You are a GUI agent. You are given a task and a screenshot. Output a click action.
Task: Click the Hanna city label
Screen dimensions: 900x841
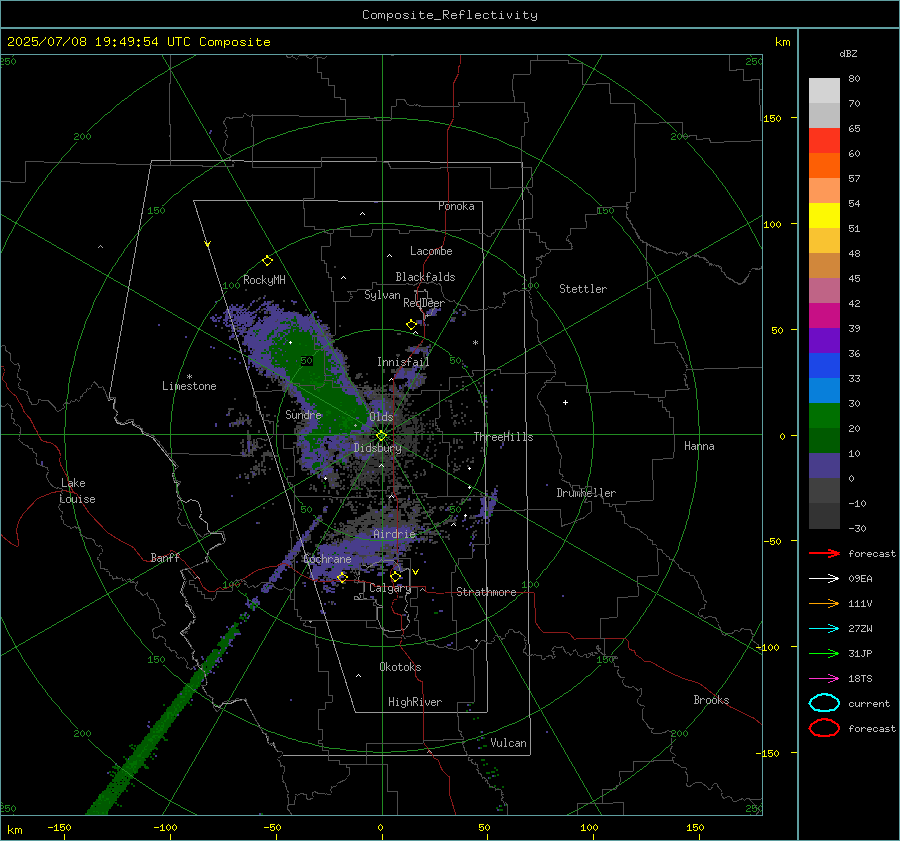coord(699,446)
